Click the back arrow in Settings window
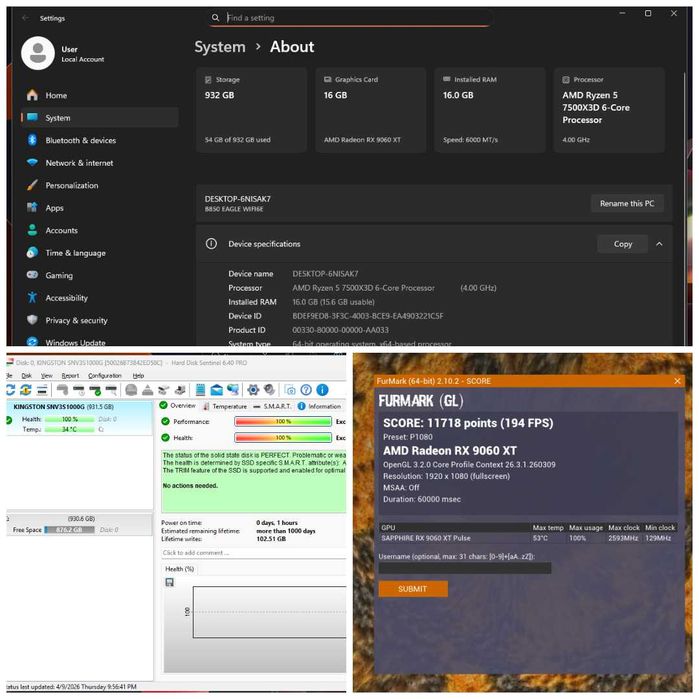699x699 pixels. coord(25,18)
